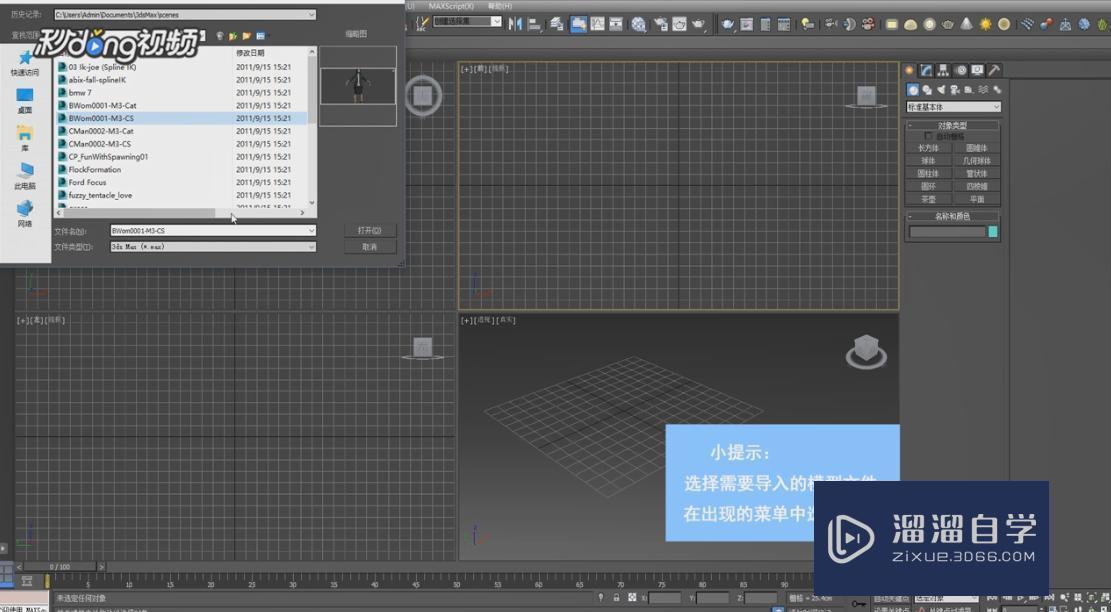This screenshot has height=612, width=1111.
Task: Open the 标准基本体 primitives dropdown
Action: [952, 106]
